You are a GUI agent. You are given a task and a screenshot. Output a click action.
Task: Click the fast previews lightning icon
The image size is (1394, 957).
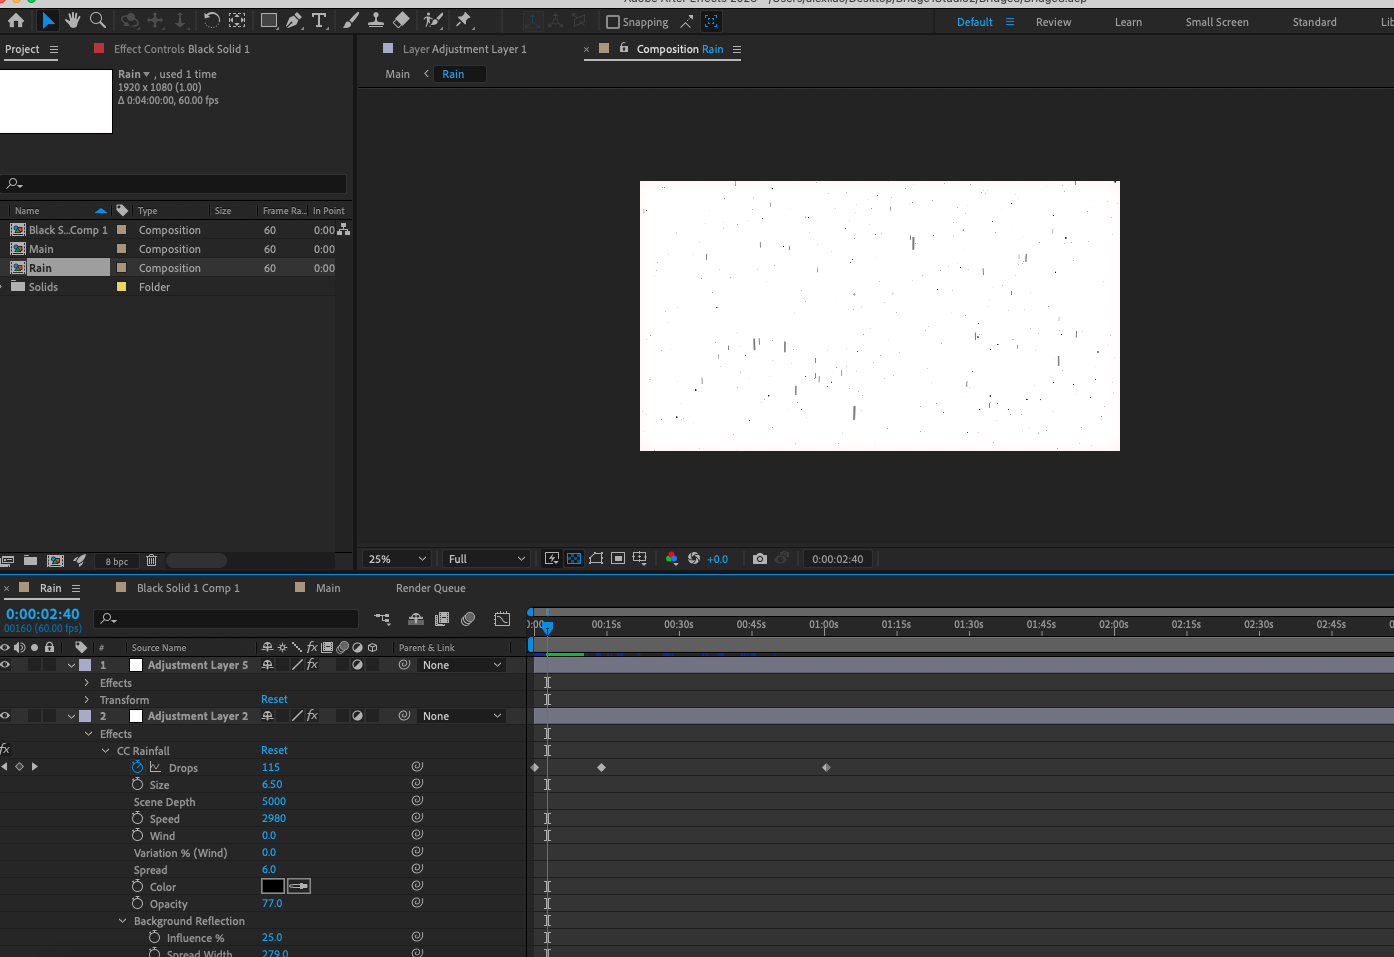click(x=552, y=559)
